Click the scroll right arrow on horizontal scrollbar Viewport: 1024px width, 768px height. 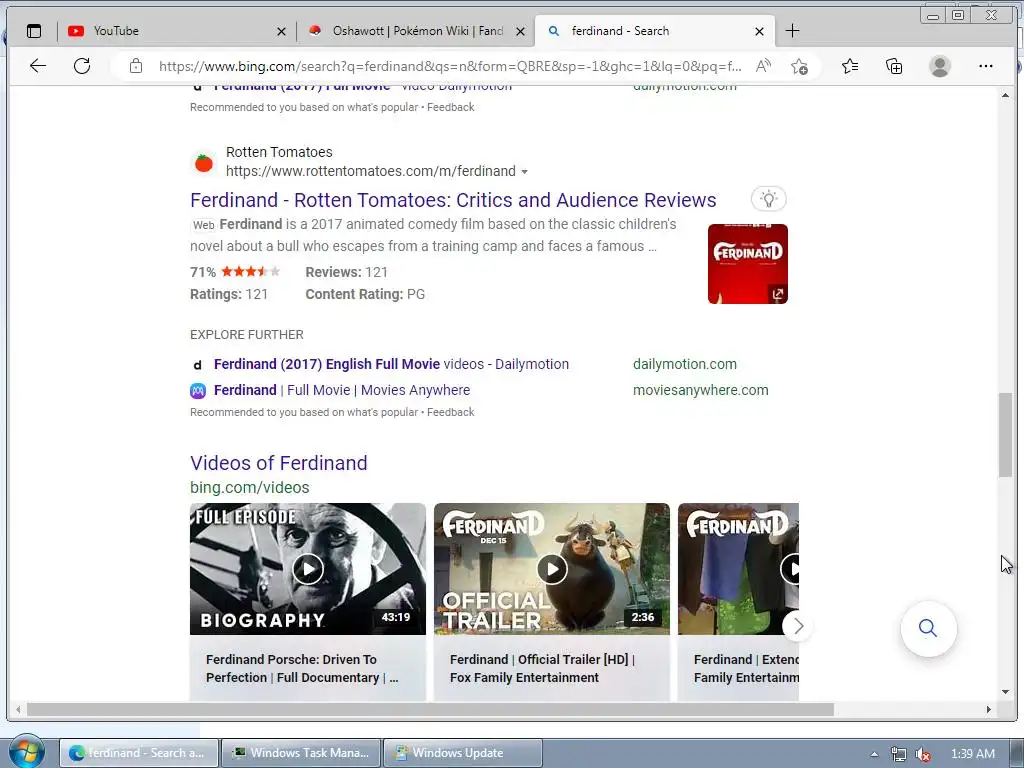(989, 709)
